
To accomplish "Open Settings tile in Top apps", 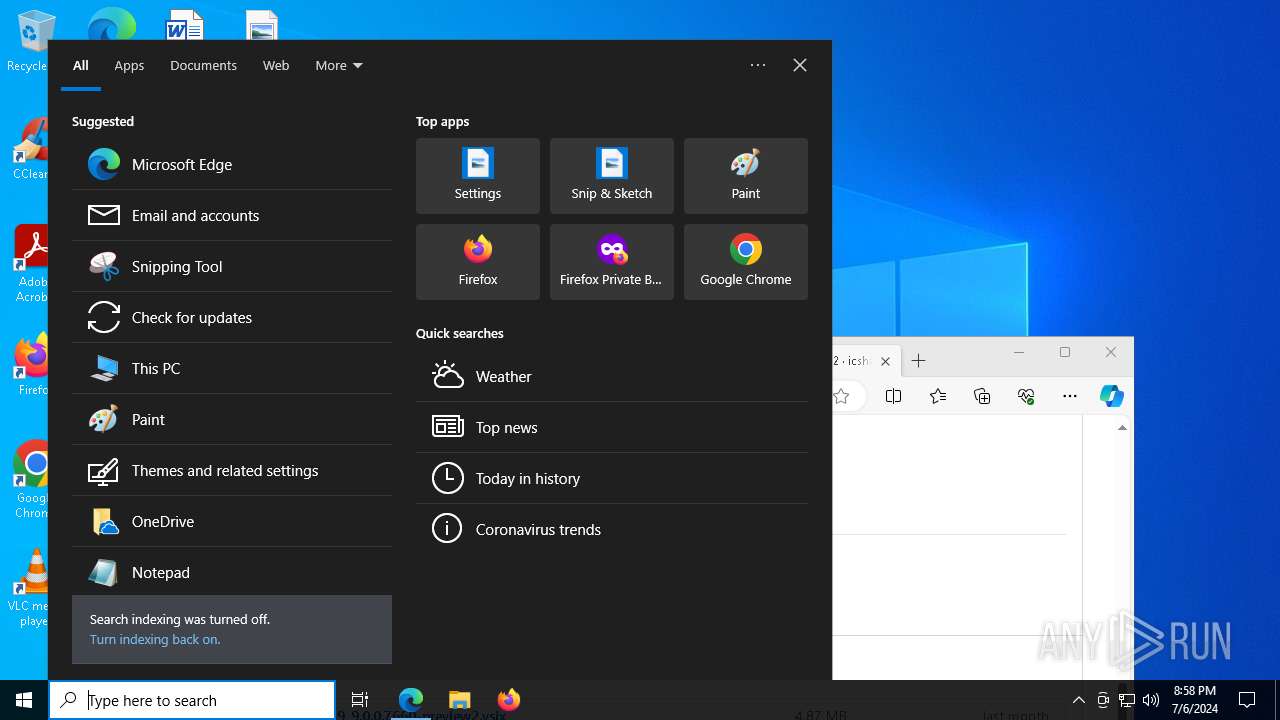I will coord(478,176).
